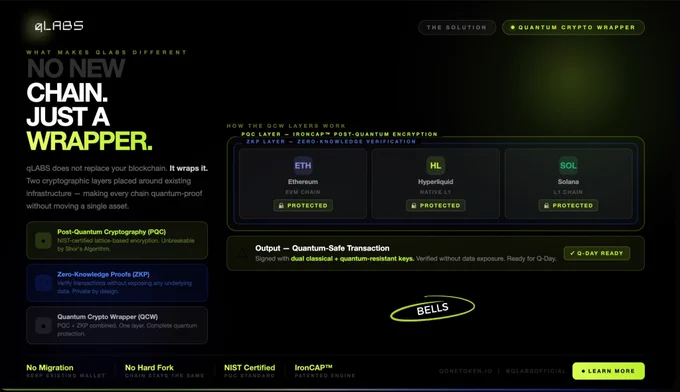The image size is (680, 392).
Task: Click the 'It wraps it.' bold text
Action: 188,168
